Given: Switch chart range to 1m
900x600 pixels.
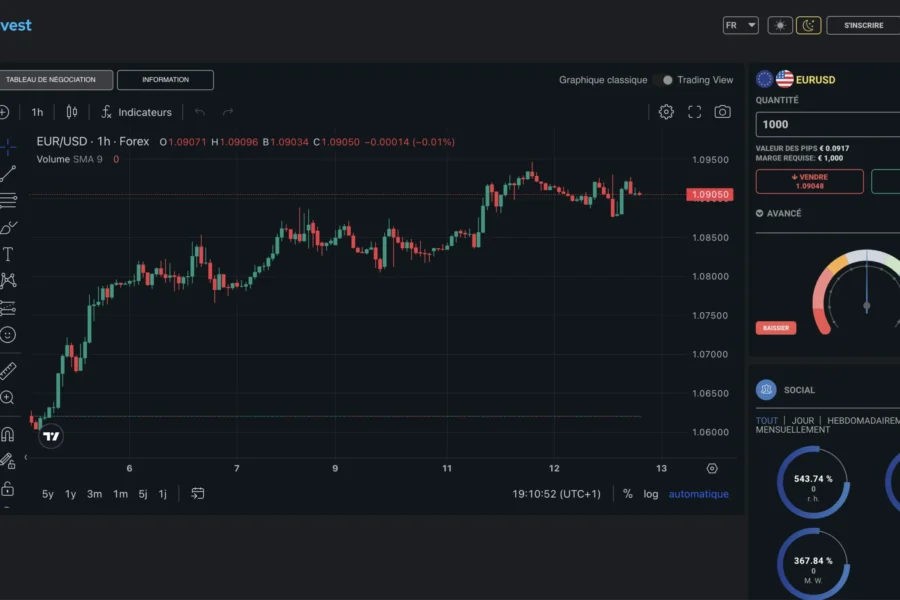Looking at the screenshot, I should pyautogui.click(x=121, y=494).
